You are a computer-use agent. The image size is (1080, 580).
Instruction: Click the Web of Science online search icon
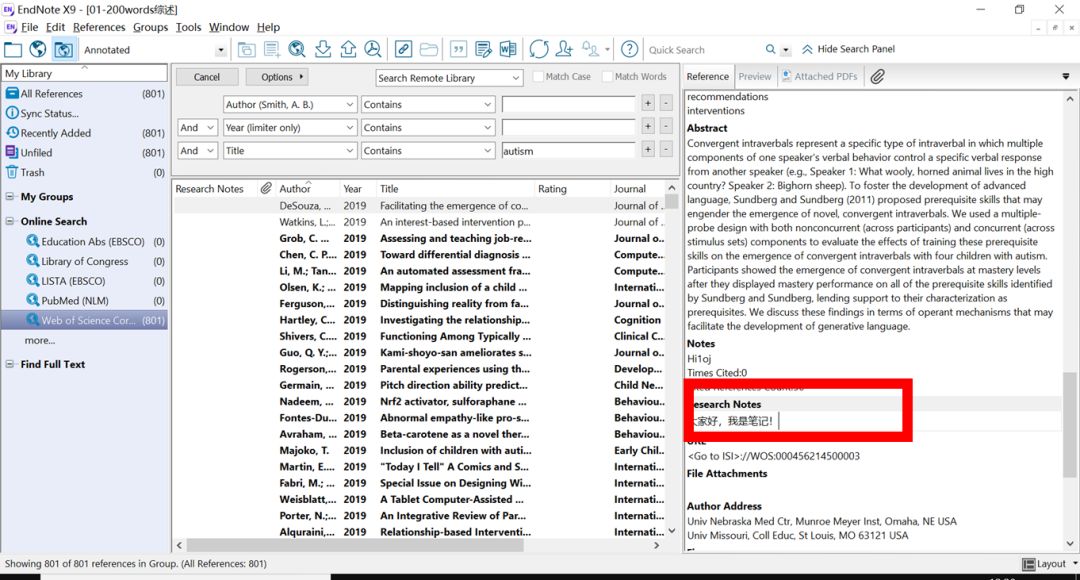(32, 320)
